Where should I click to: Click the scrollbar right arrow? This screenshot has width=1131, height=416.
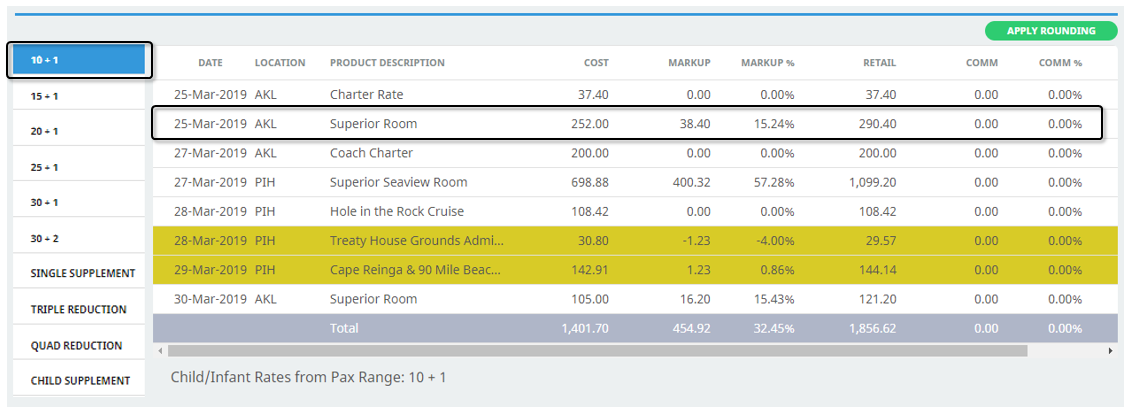[1111, 350]
